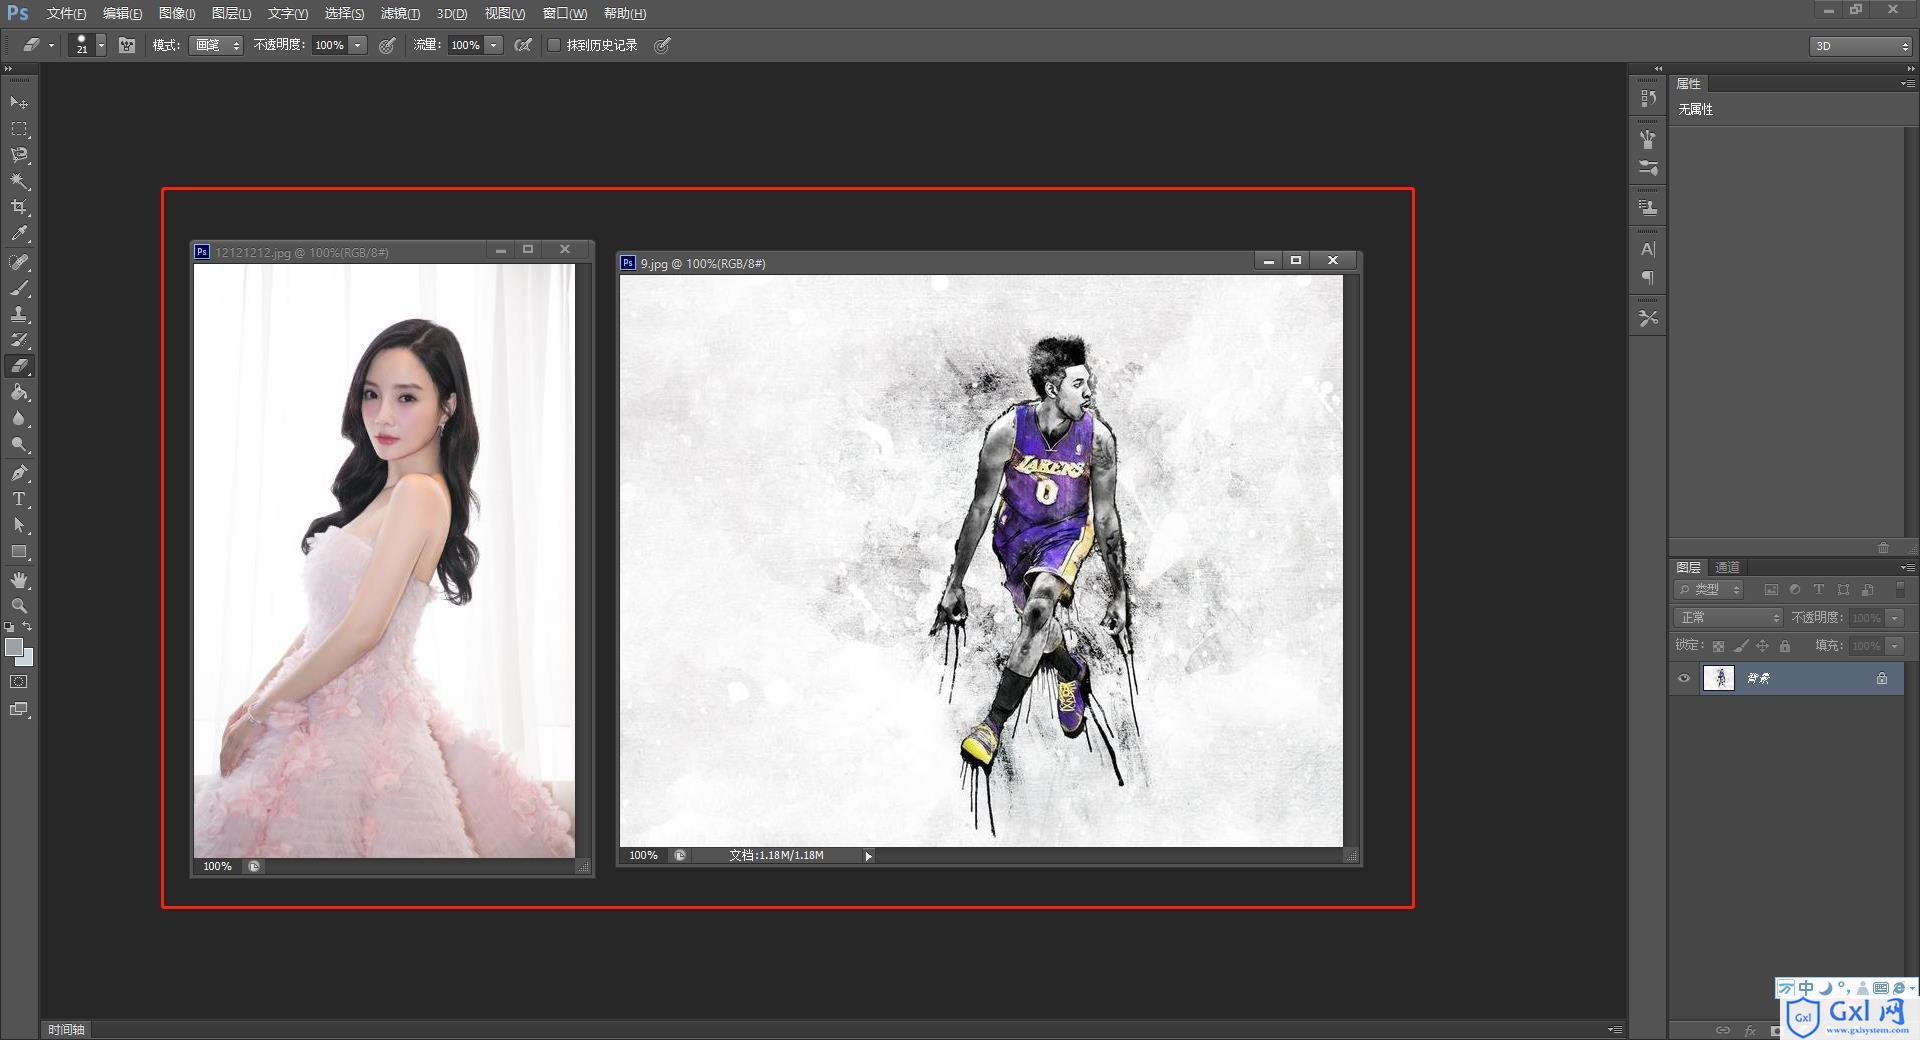The image size is (1920, 1040).
Task: Toggle smart object layer filter
Action: tap(1867, 590)
